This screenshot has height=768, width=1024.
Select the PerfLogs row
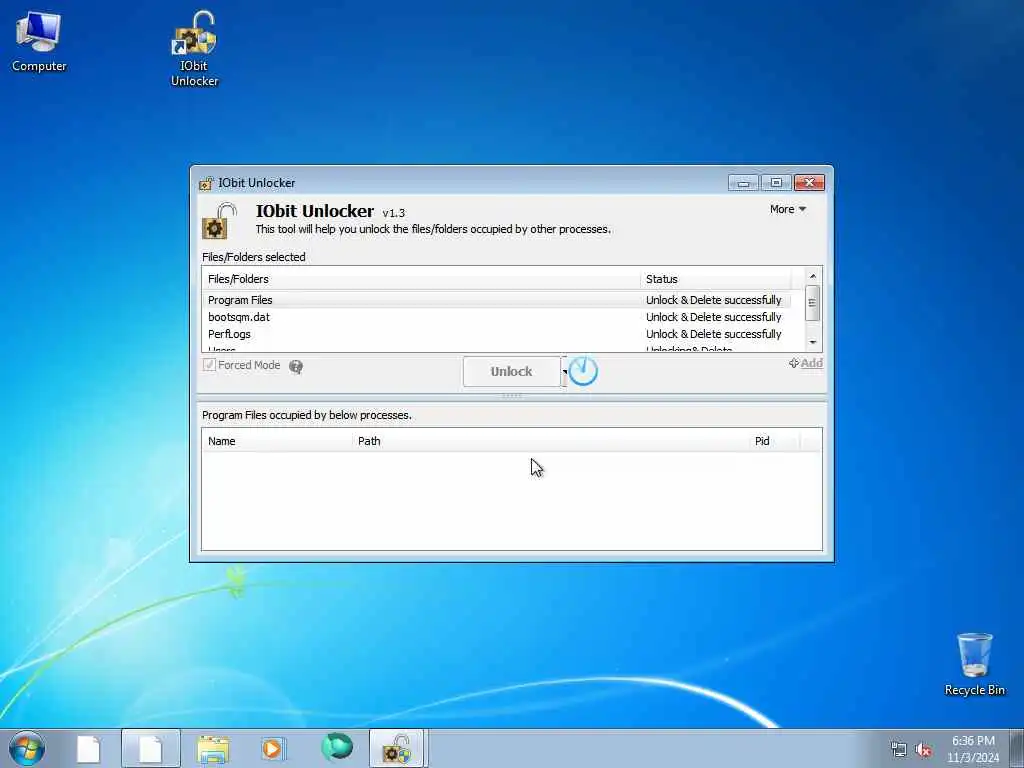click(496, 334)
